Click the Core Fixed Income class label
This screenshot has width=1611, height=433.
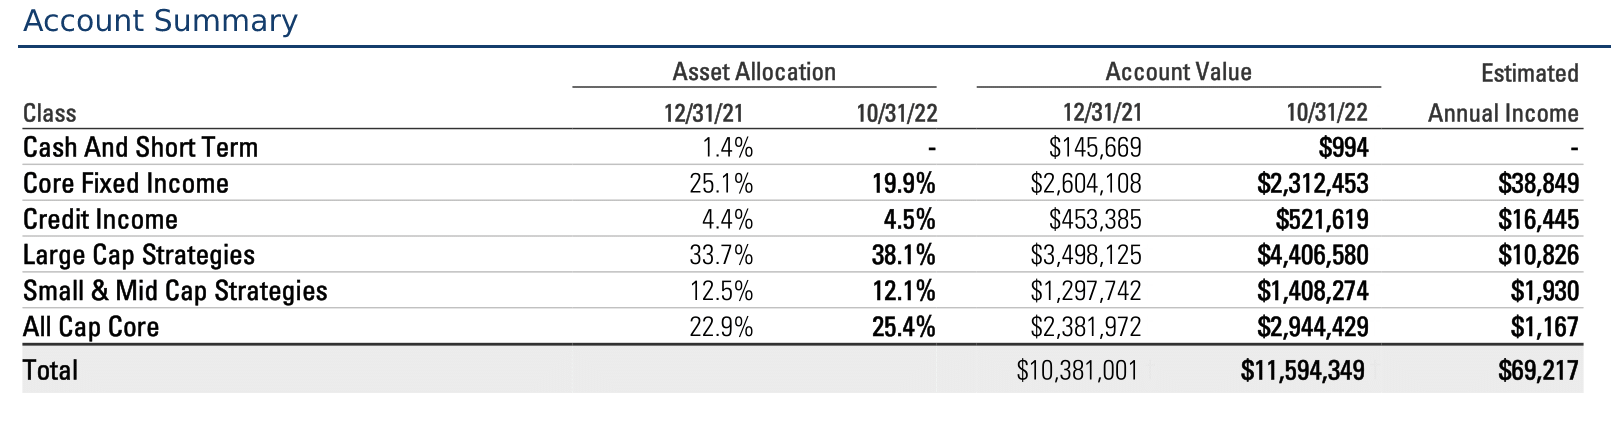coord(126,183)
